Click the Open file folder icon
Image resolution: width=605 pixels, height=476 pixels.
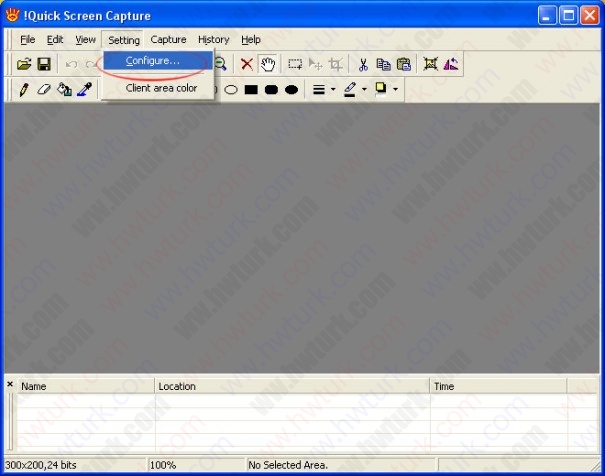coord(24,64)
